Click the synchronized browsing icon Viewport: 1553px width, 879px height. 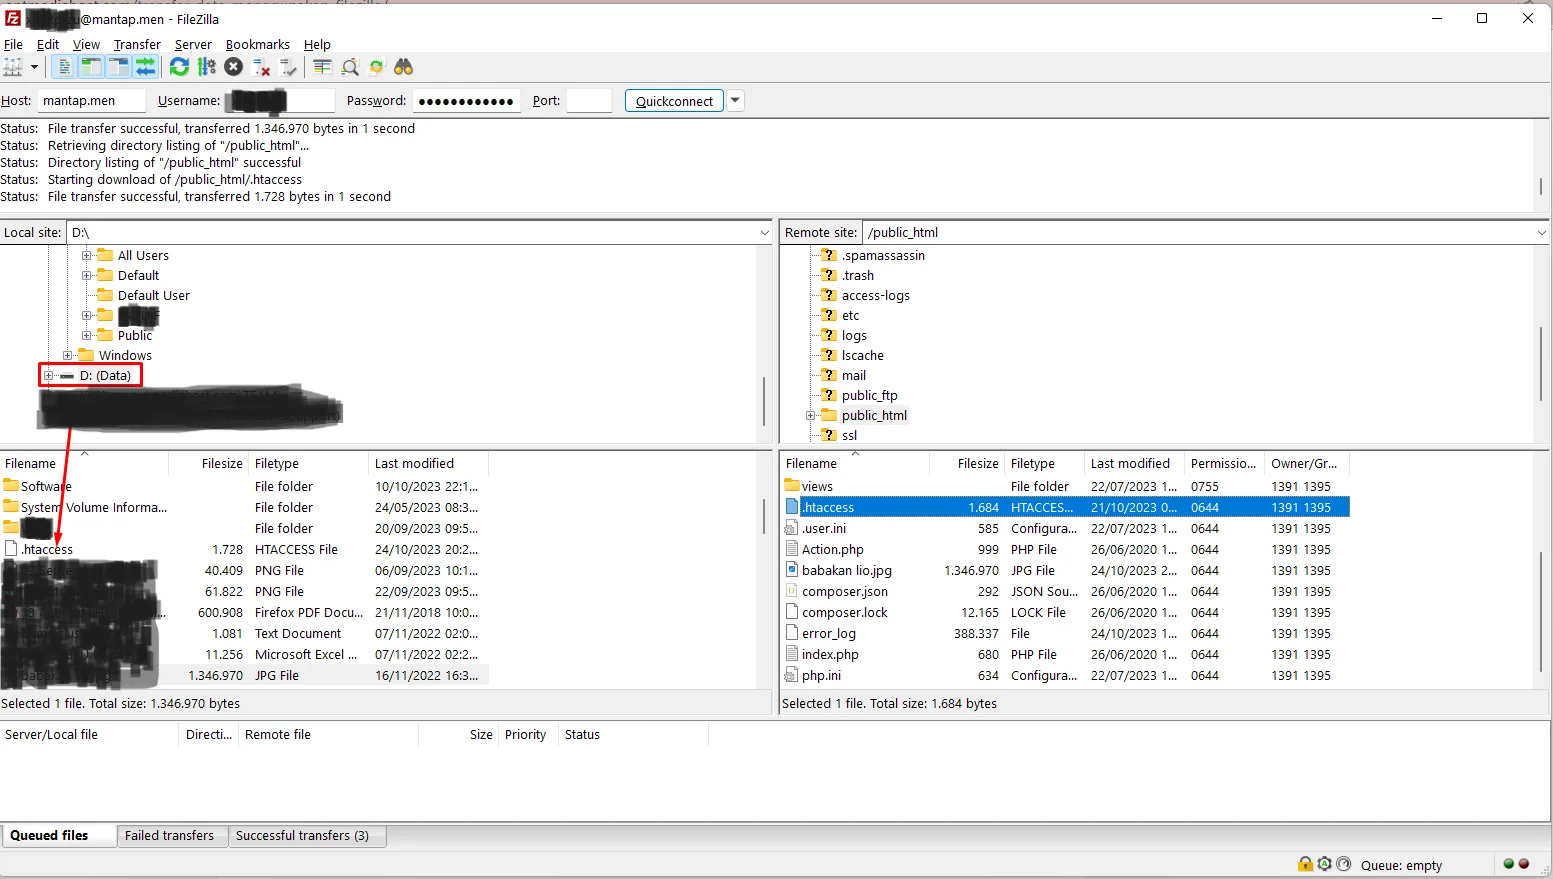(376, 67)
